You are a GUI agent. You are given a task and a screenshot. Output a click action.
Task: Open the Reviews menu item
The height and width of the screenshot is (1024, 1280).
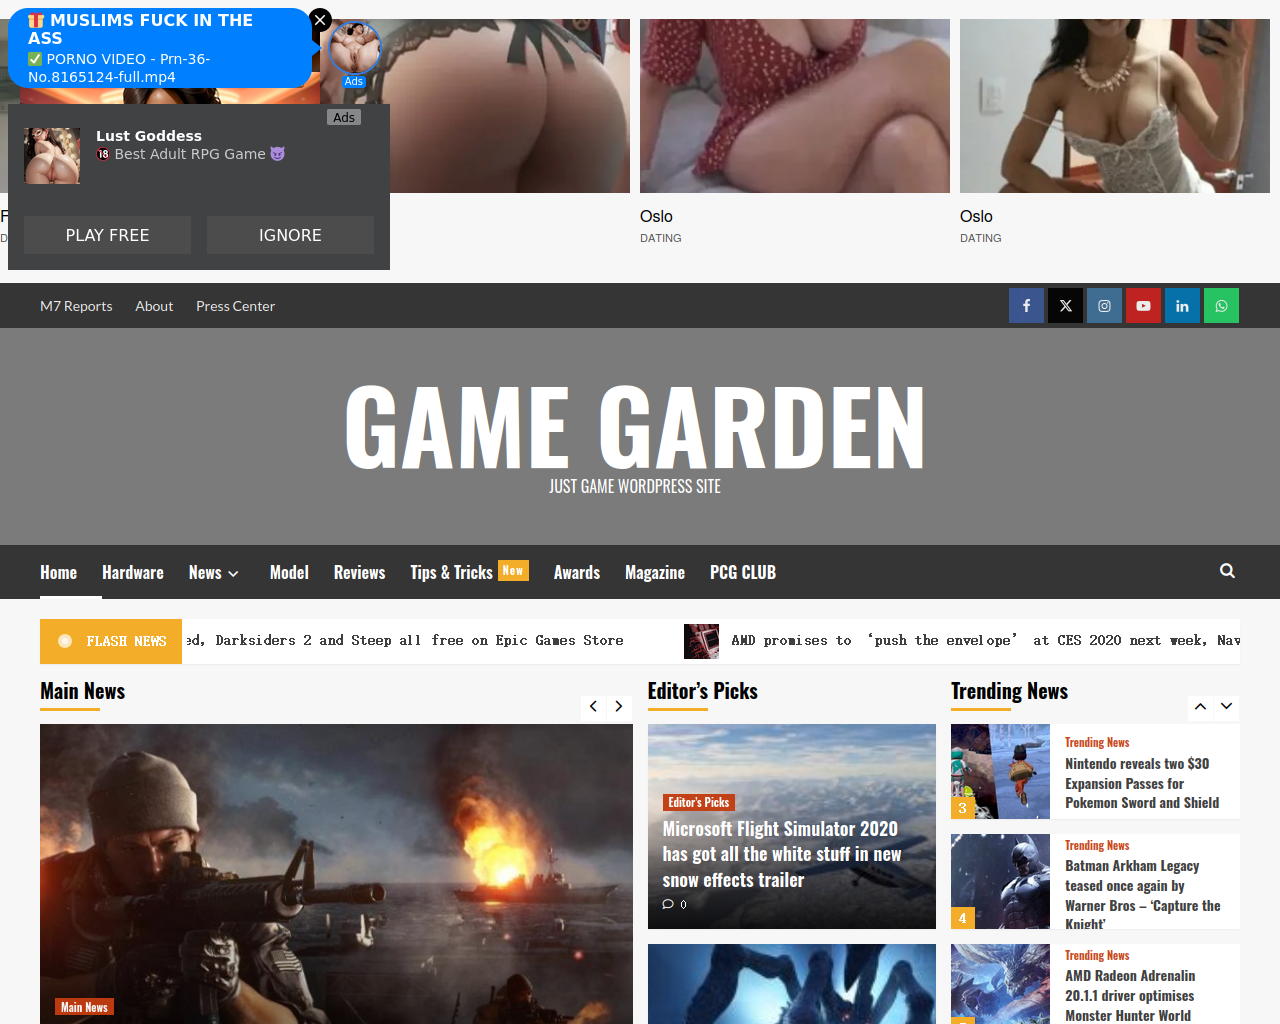359,572
